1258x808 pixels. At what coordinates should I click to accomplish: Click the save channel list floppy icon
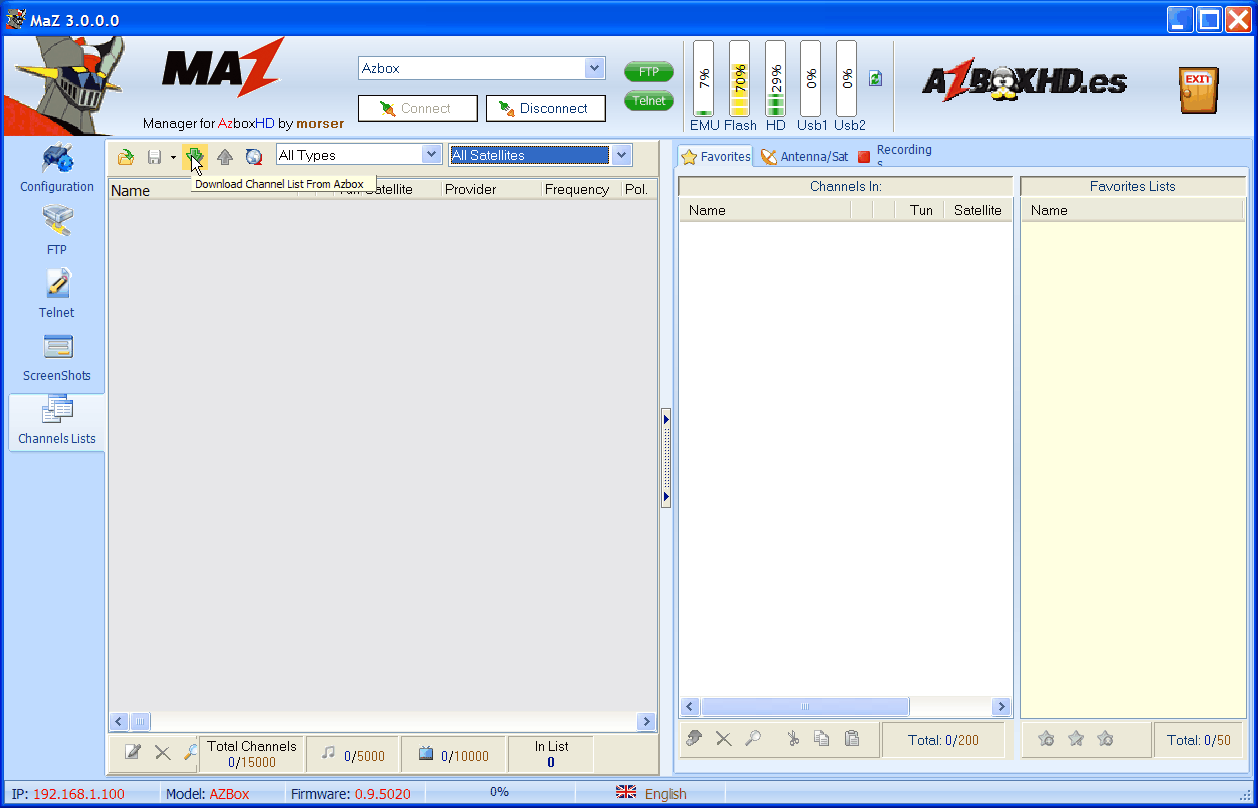pos(155,156)
